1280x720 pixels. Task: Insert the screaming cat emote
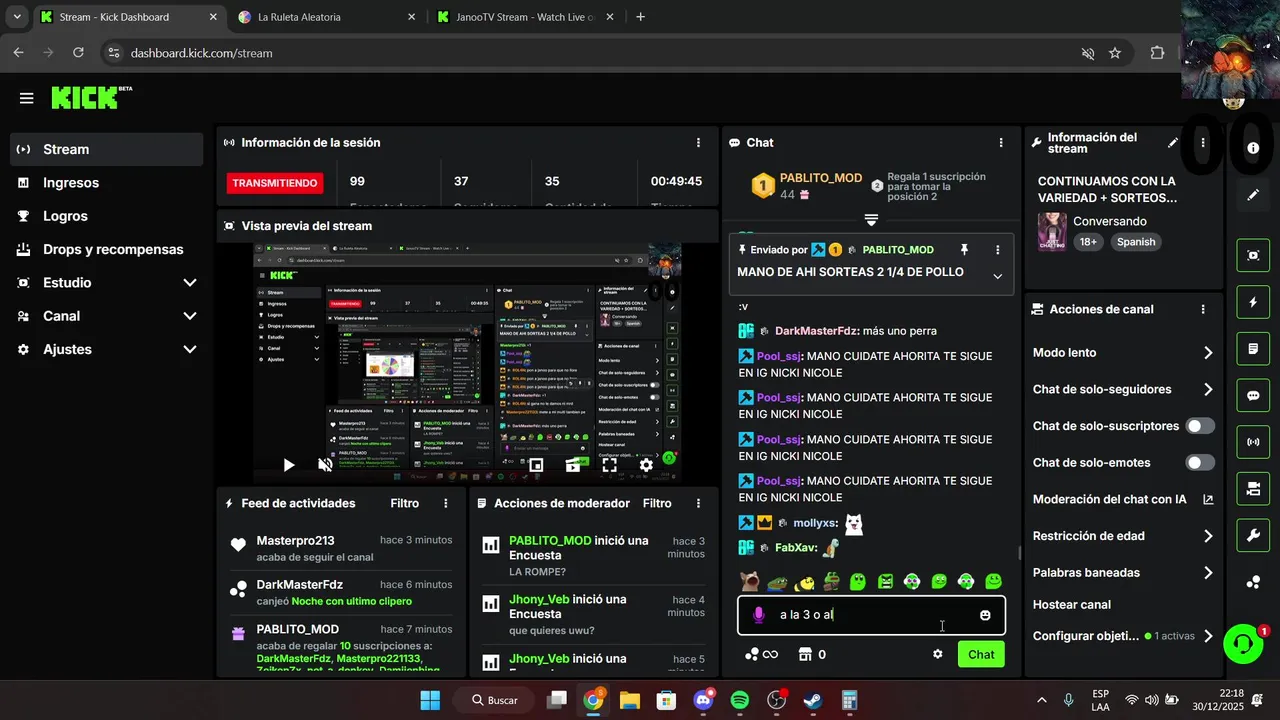749,581
